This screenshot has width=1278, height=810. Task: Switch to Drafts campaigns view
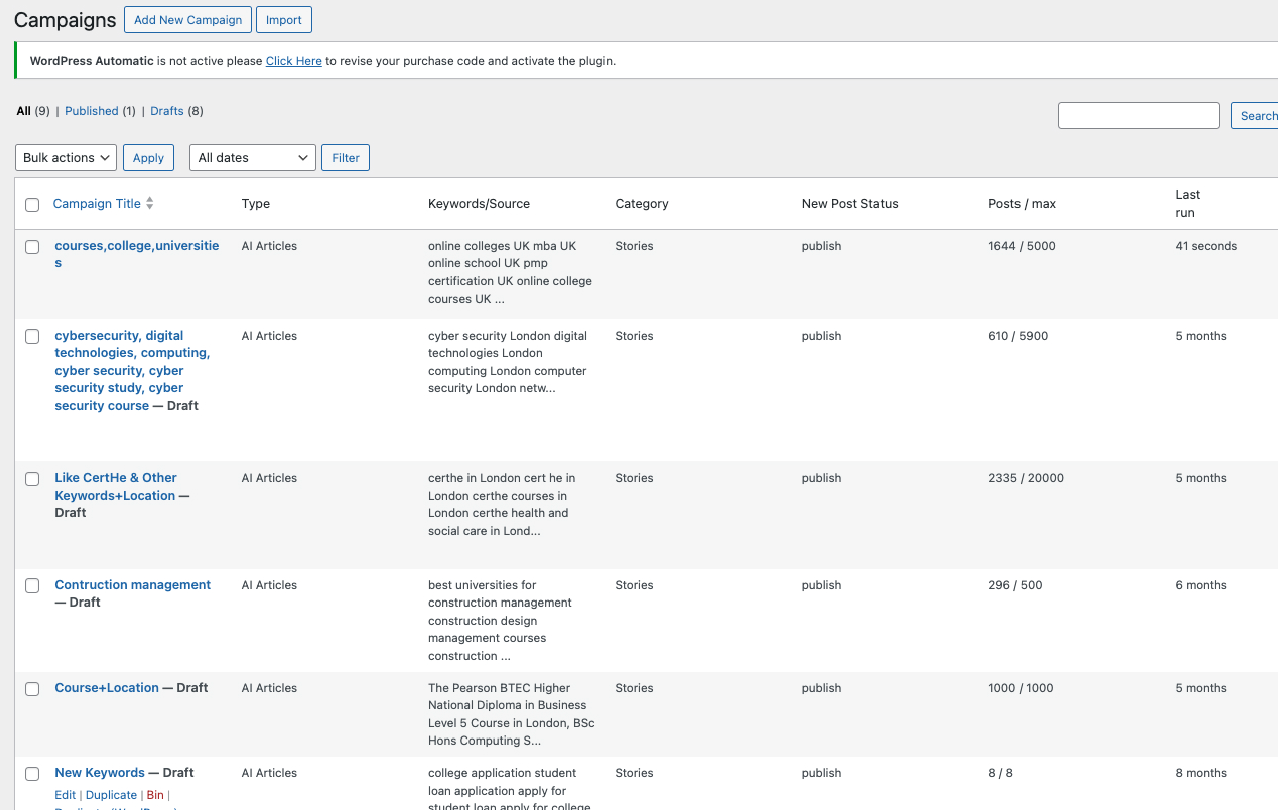pos(167,111)
